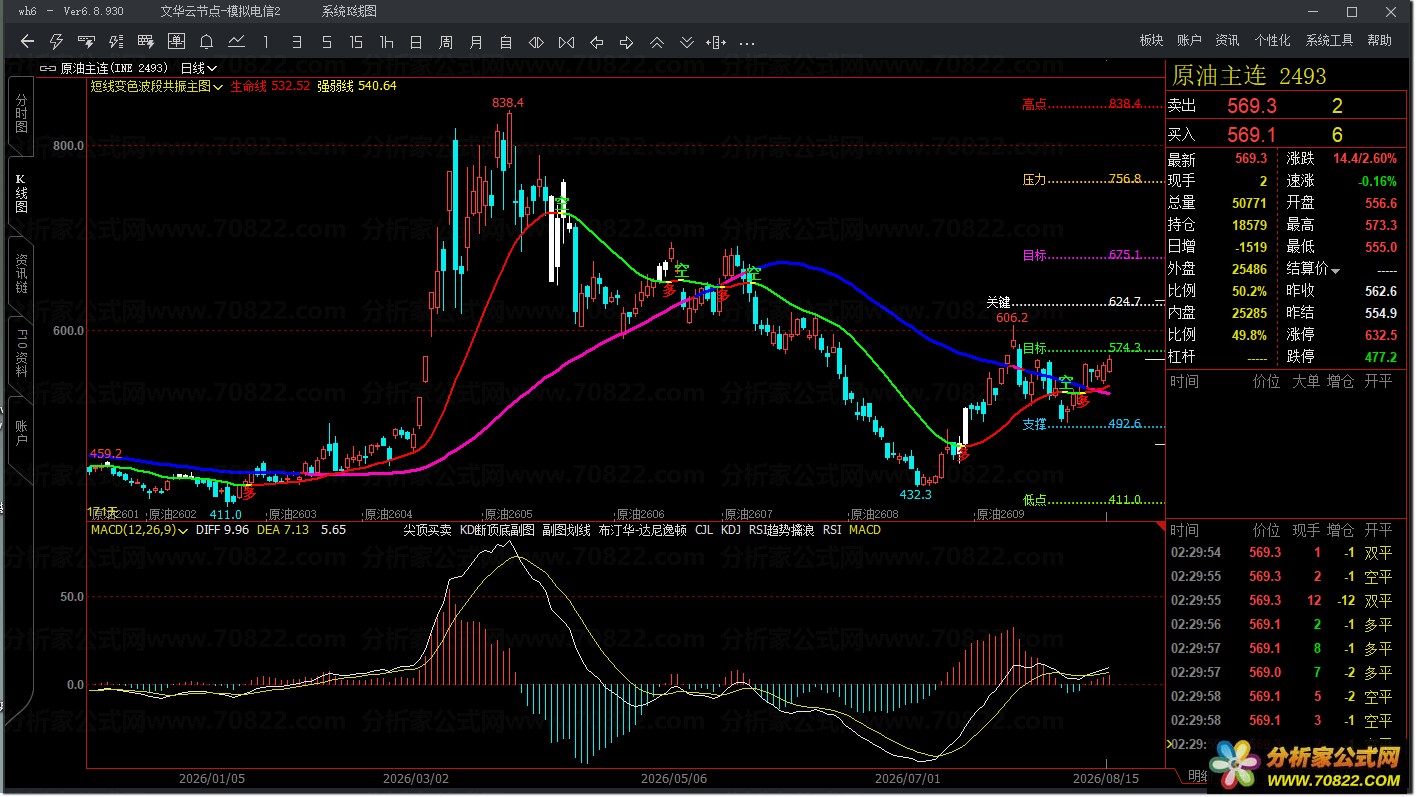Click the 关键 624.7 level label

(x=1063, y=302)
